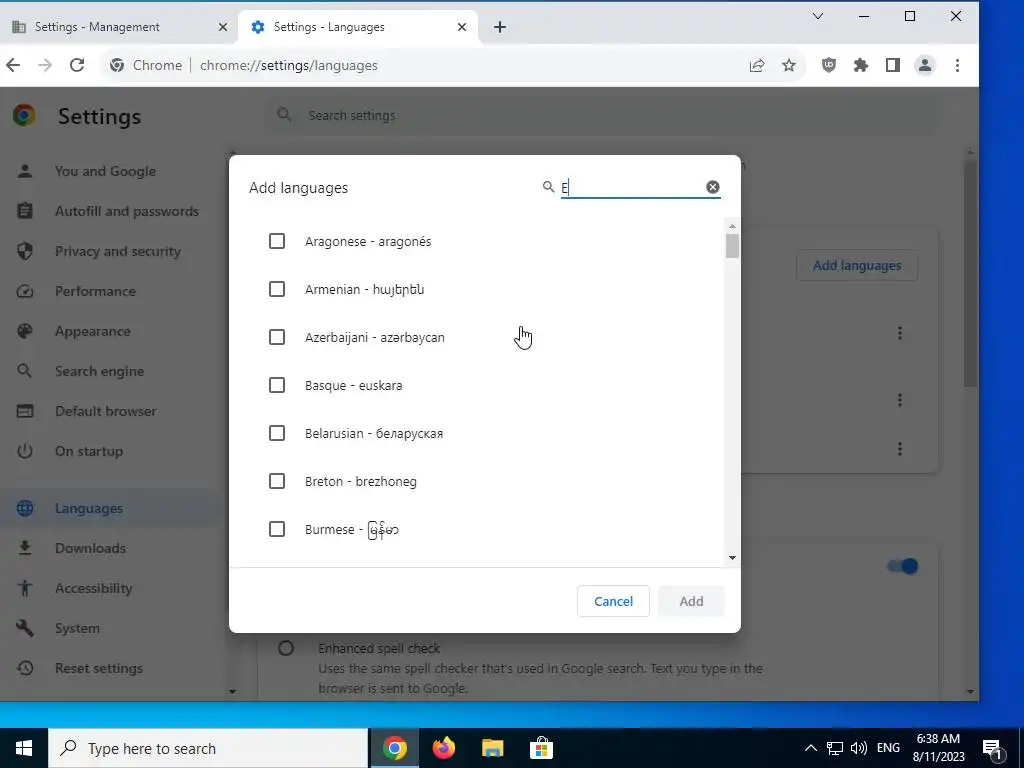Bookmark this page with star icon
1024x768 pixels.
[789, 65]
